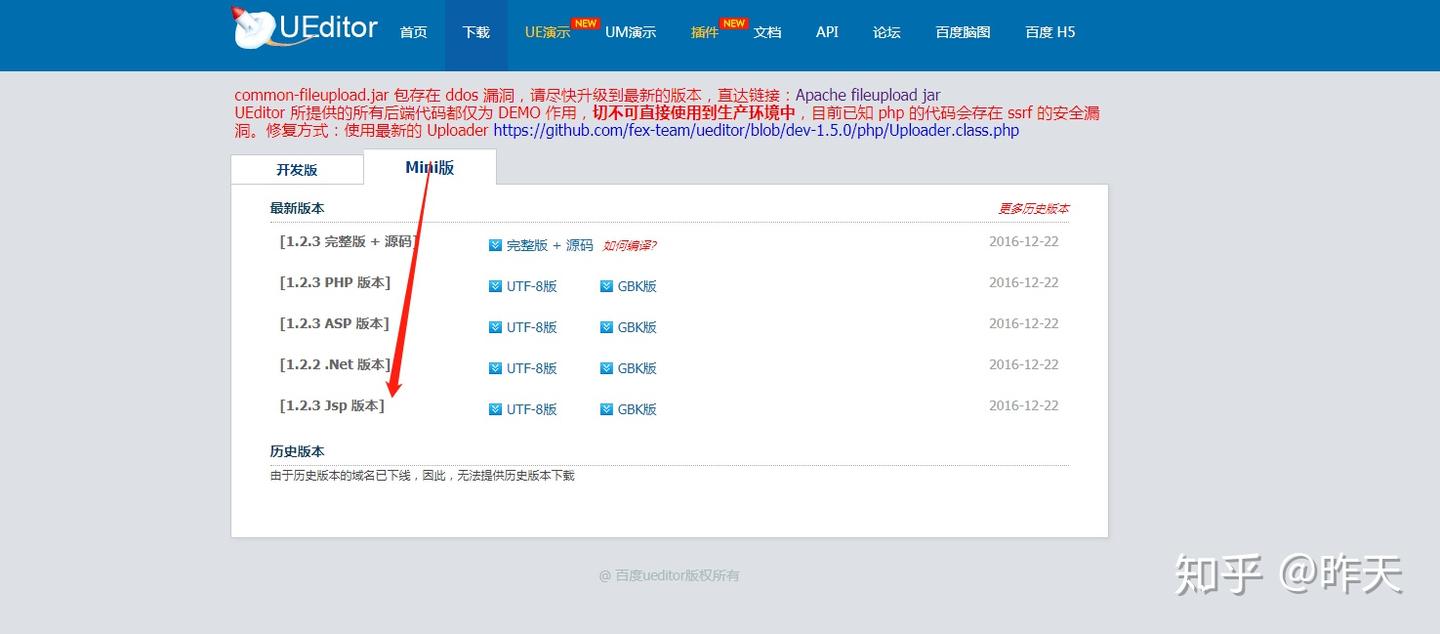
Task: Click download icon for Jsp UTF-8版
Action: point(495,409)
